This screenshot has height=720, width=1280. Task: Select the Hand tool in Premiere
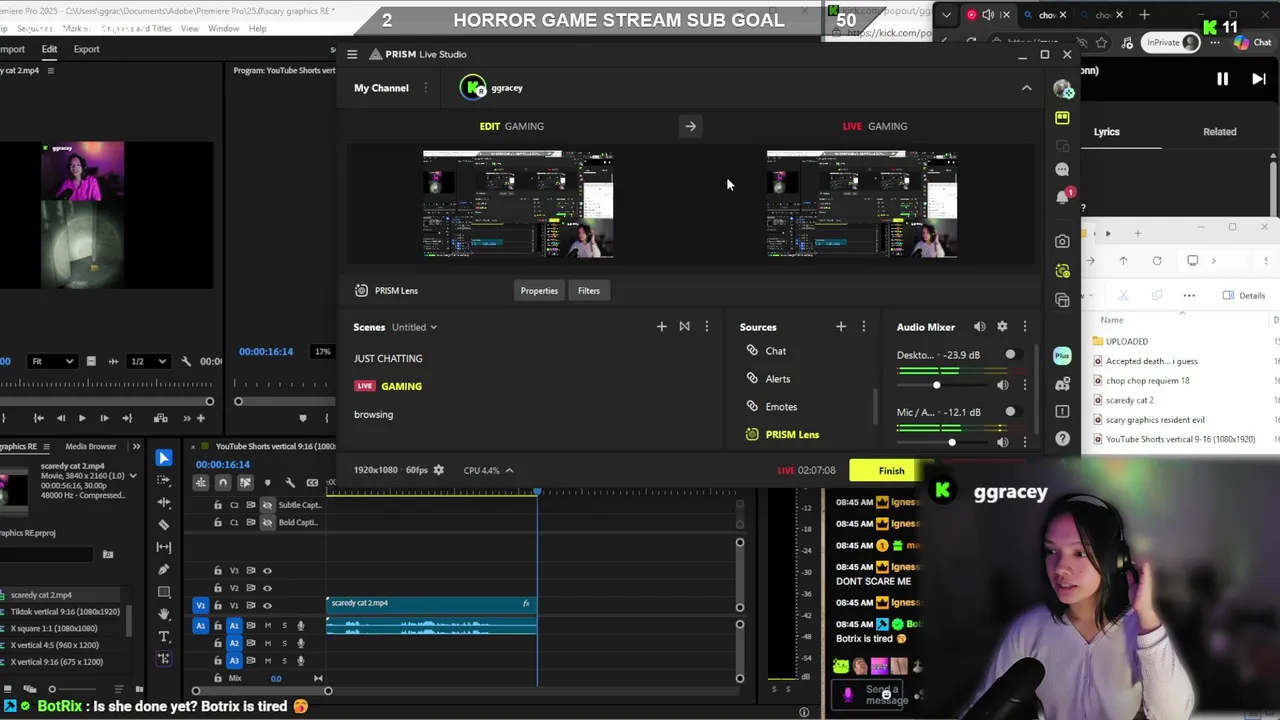(x=164, y=614)
